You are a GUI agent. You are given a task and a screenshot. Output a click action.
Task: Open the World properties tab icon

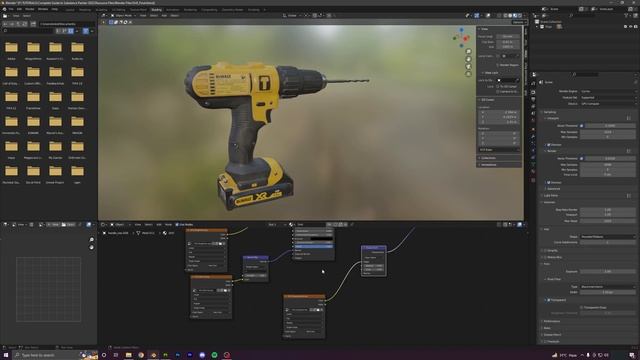(x=533, y=120)
